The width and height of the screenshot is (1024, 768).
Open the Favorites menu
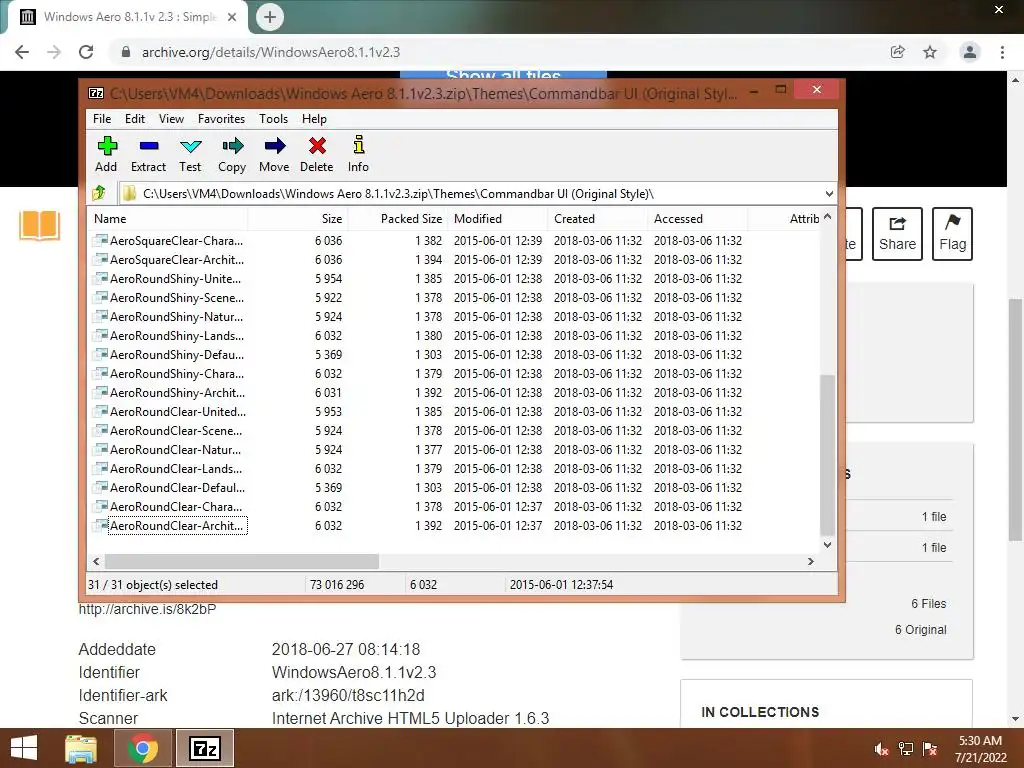point(221,119)
